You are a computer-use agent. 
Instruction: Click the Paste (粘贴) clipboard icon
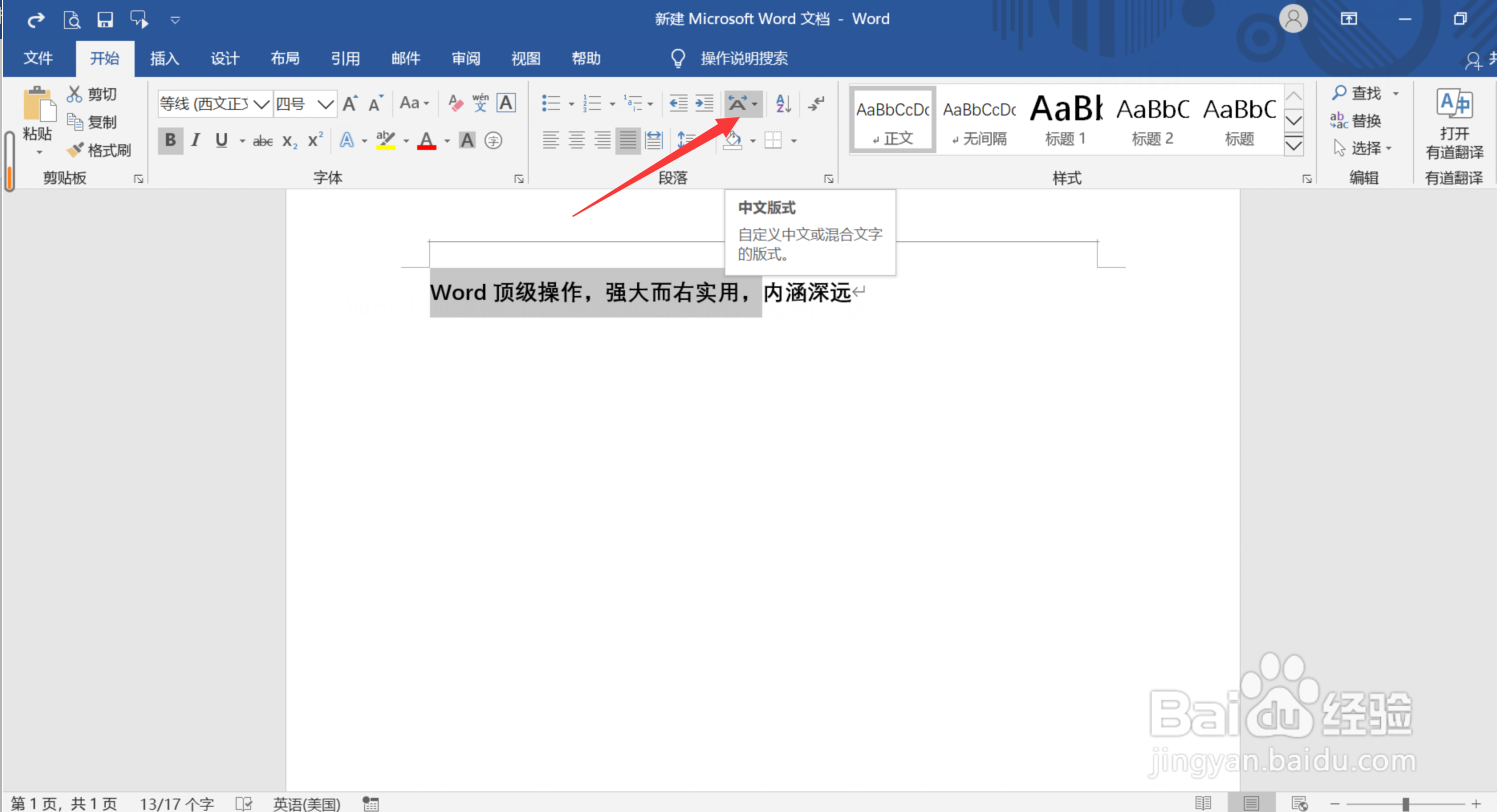(x=38, y=104)
